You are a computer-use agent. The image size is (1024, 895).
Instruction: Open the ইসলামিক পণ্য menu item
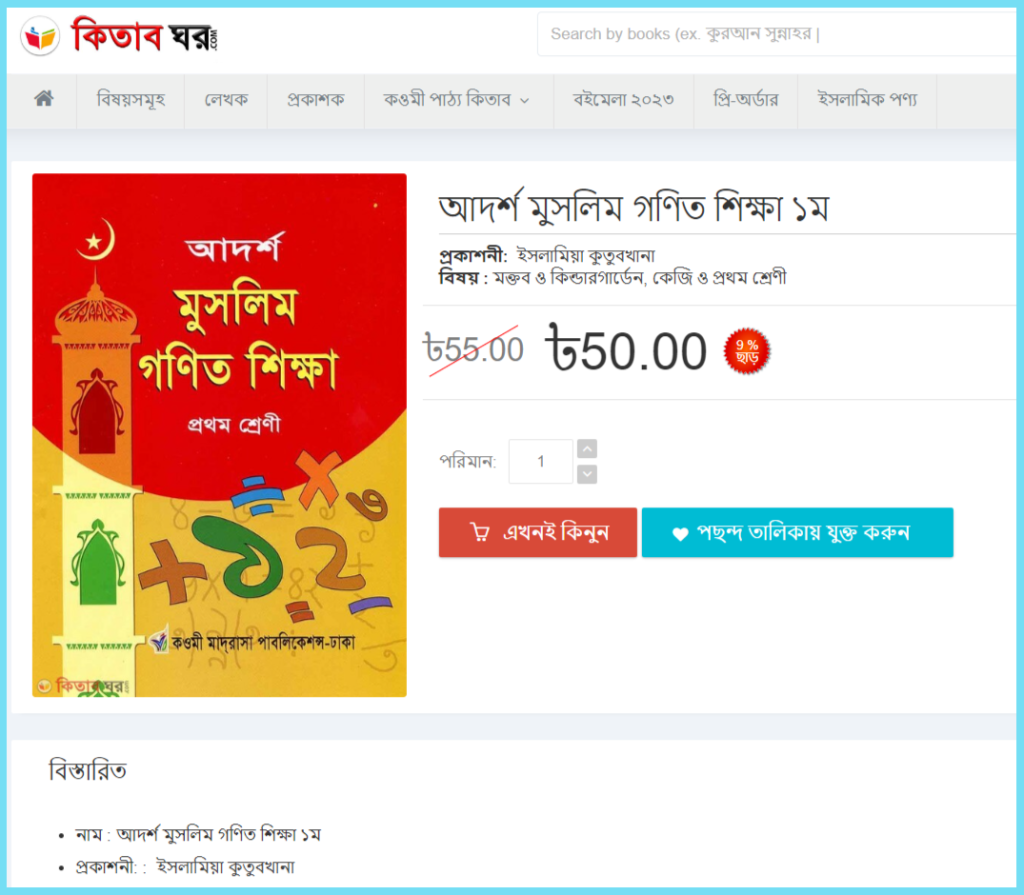pos(867,100)
